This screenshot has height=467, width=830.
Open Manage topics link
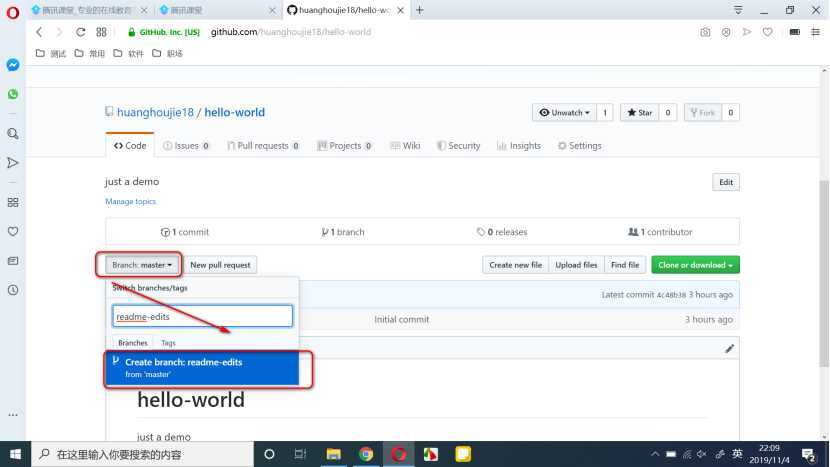pyautogui.click(x=130, y=201)
